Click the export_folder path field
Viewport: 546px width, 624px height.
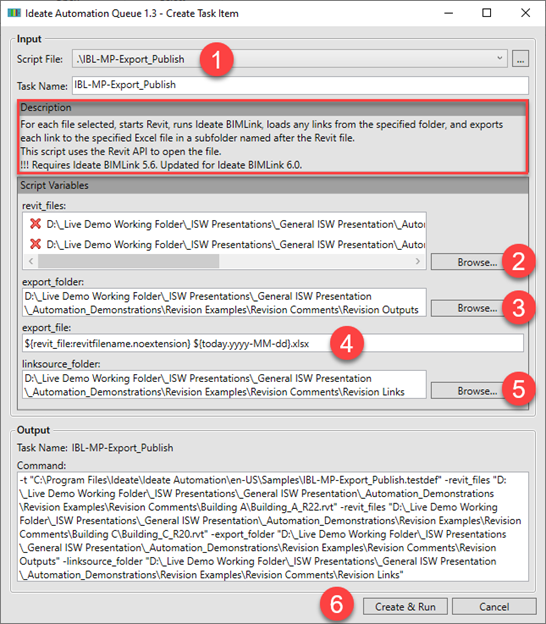[224, 303]
